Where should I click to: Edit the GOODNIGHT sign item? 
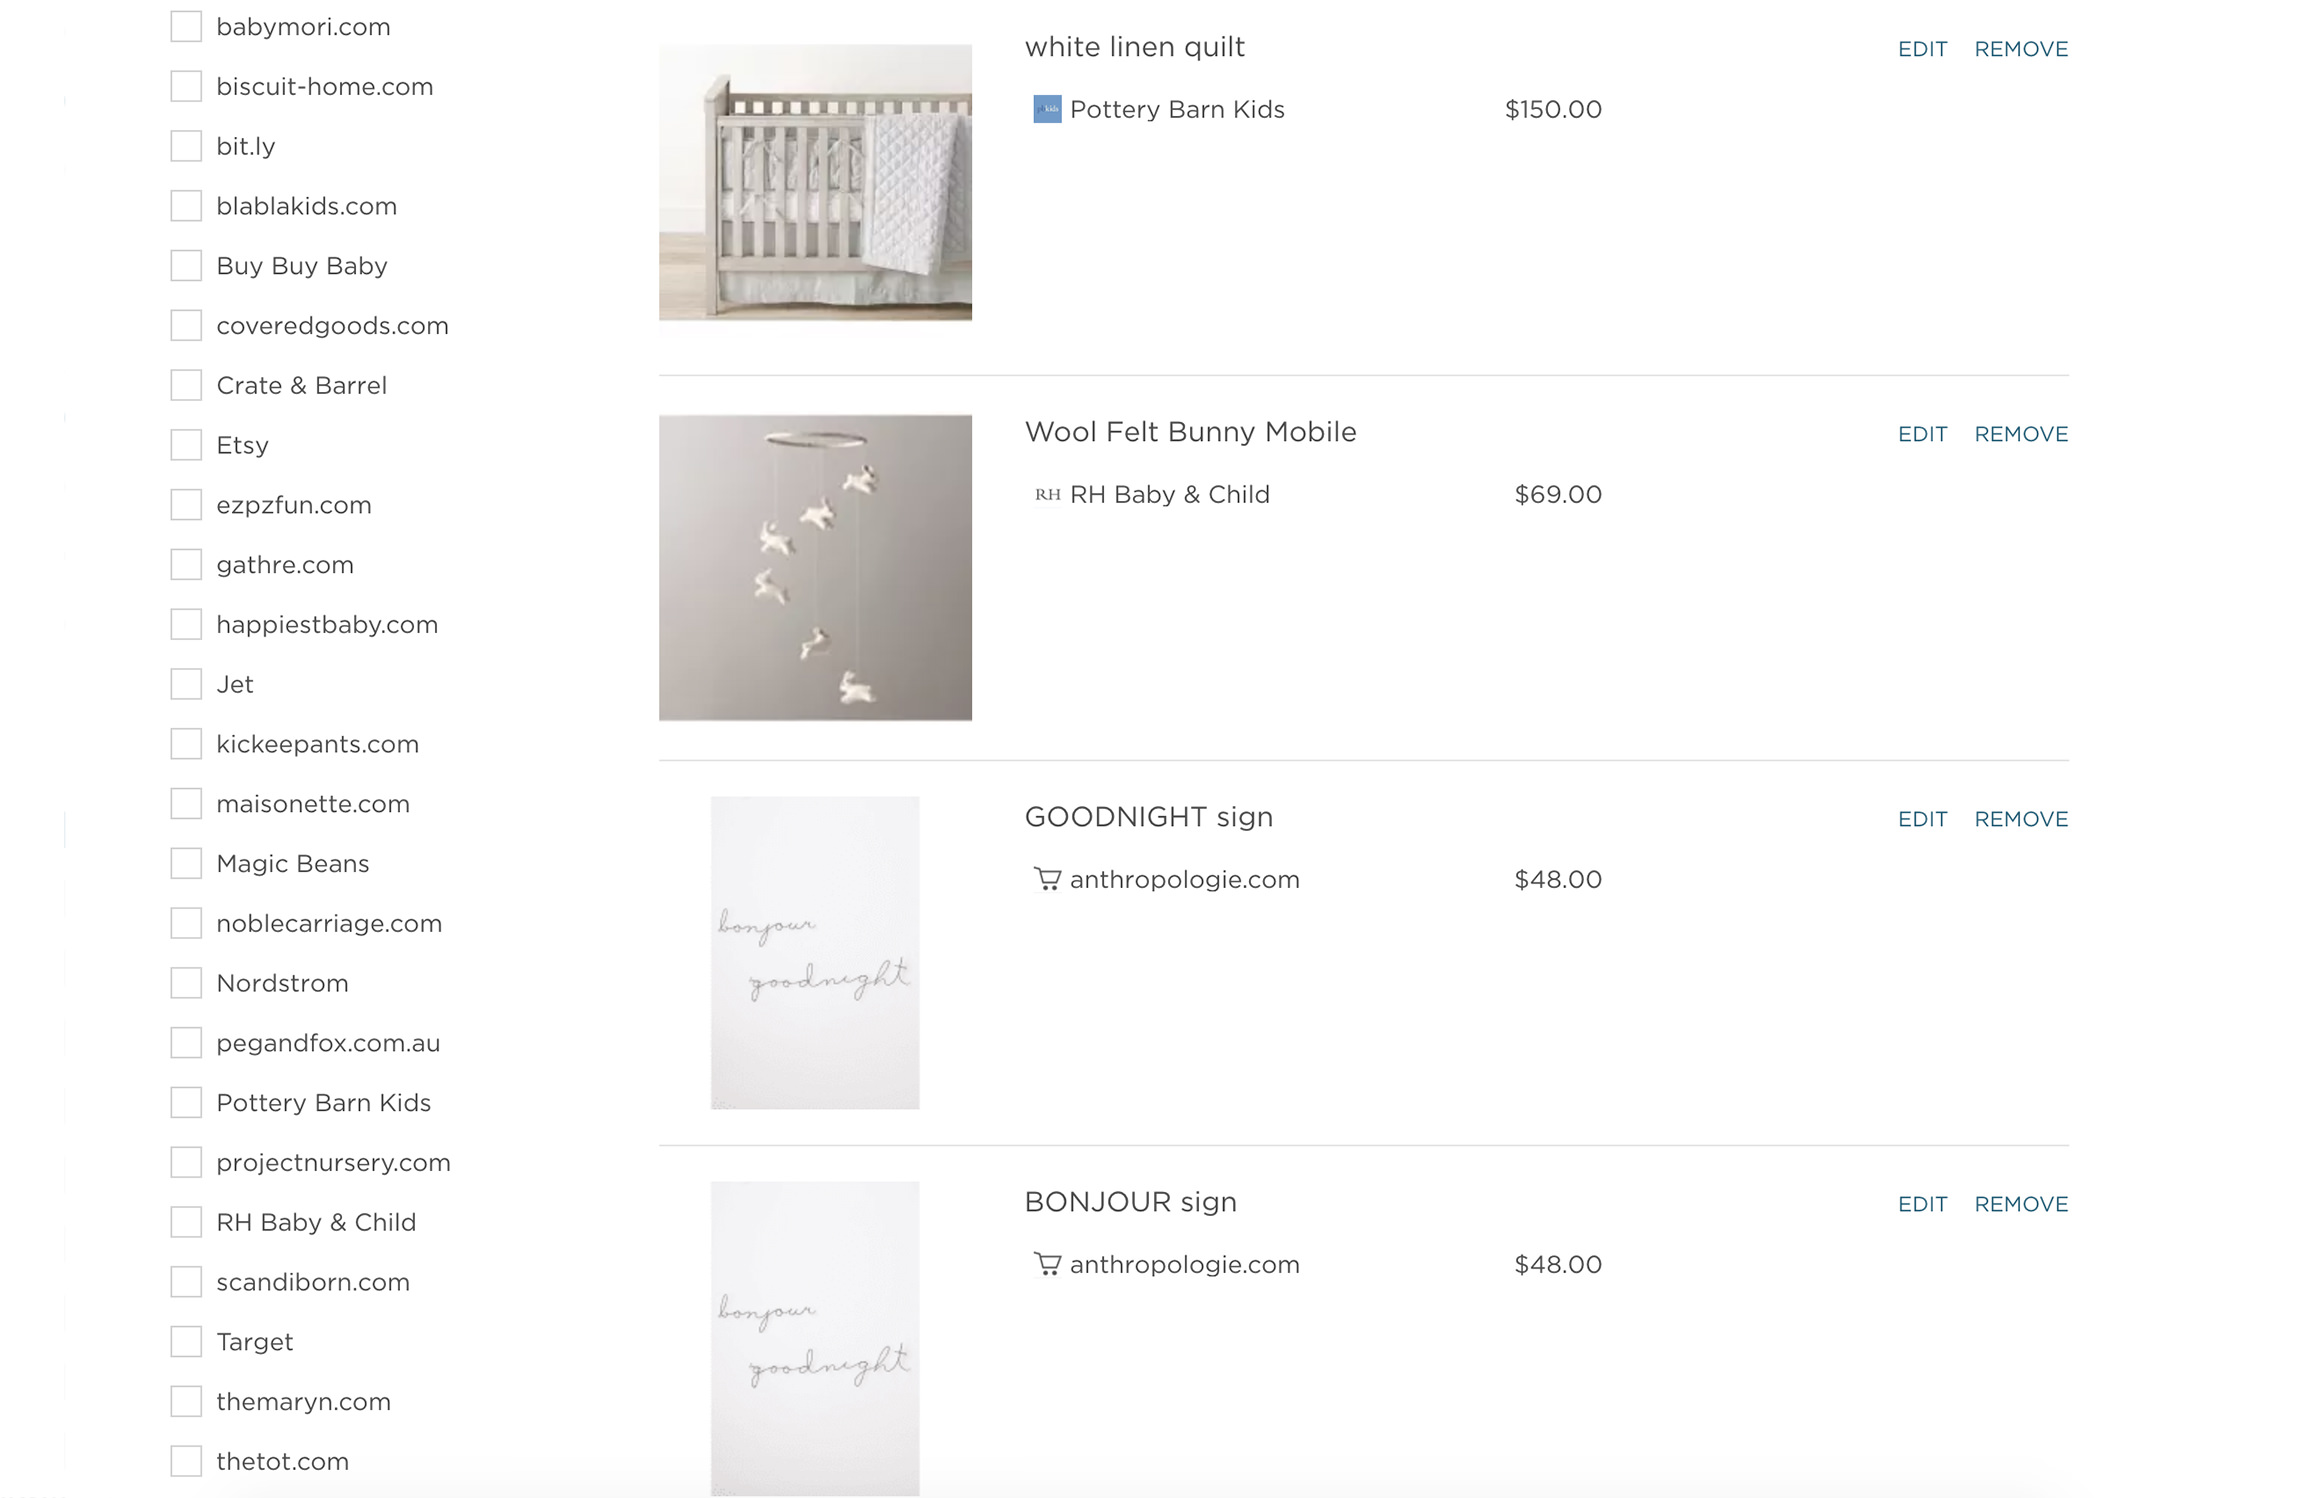[1922, 819]
